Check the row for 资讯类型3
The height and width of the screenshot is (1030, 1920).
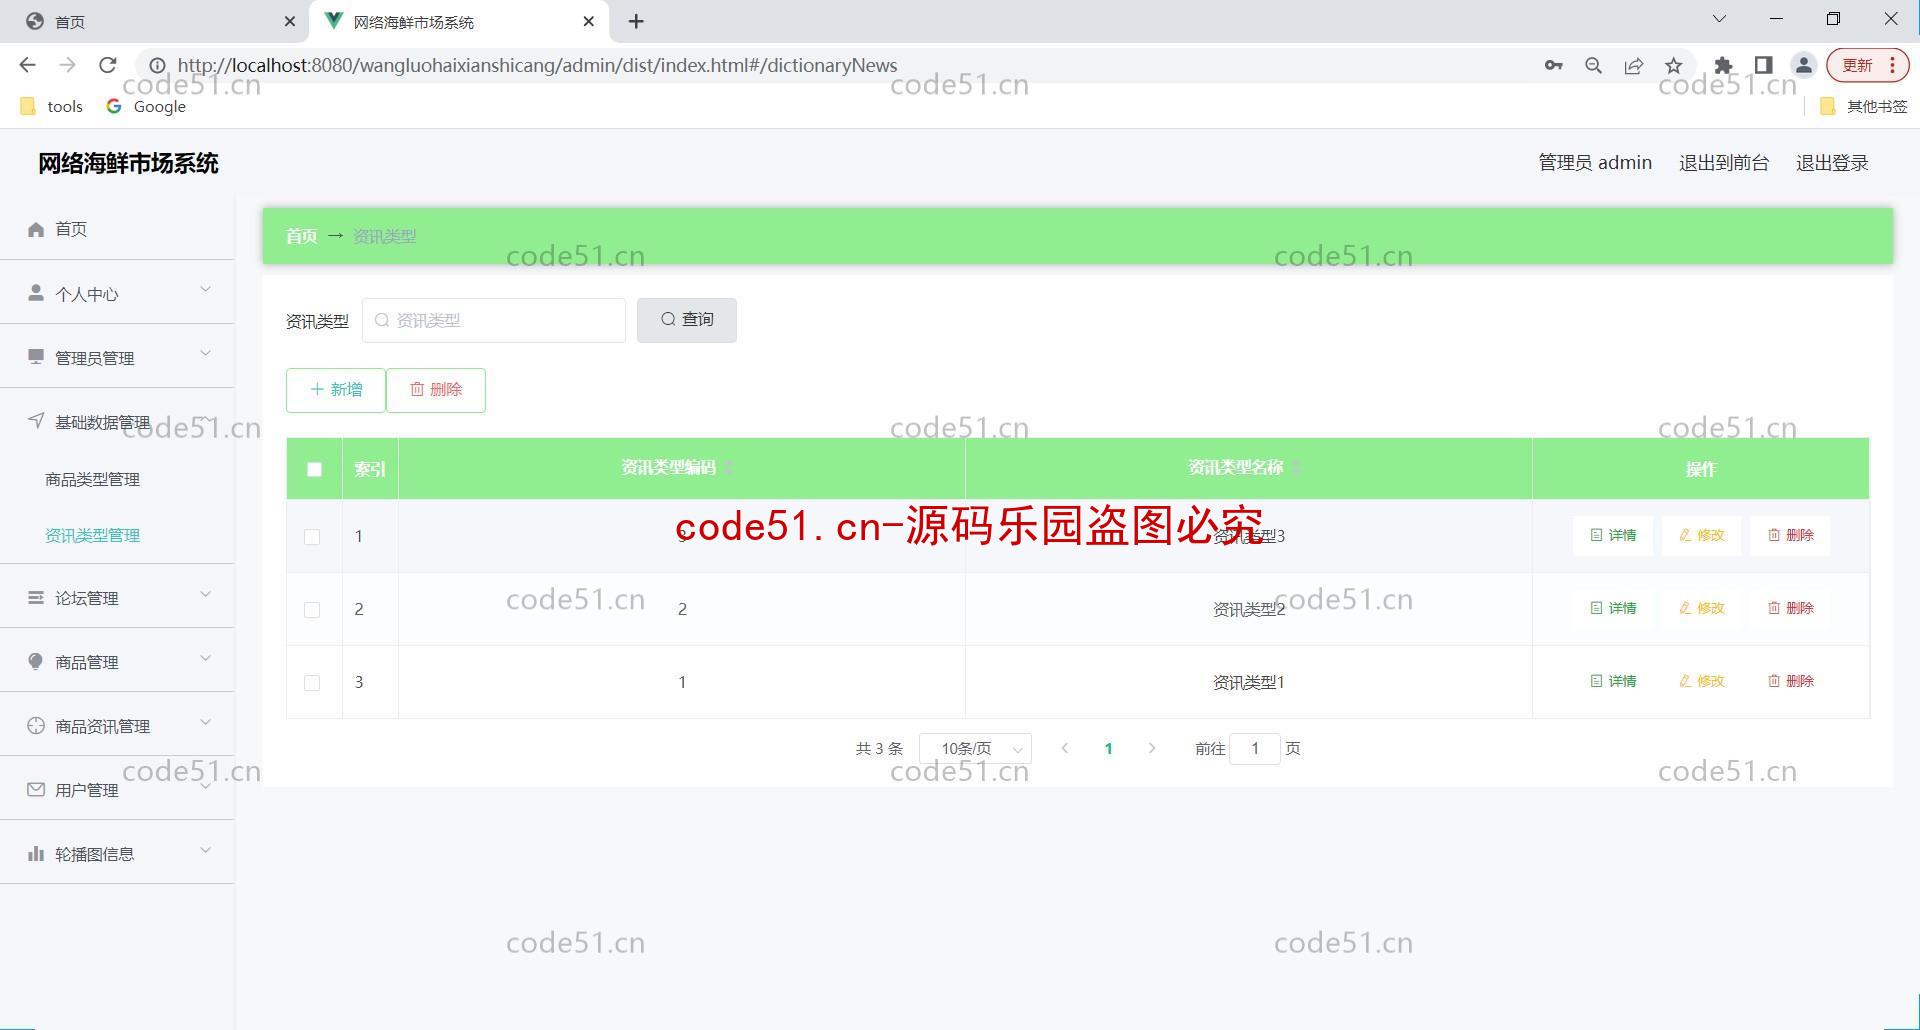tap(312, 537)
